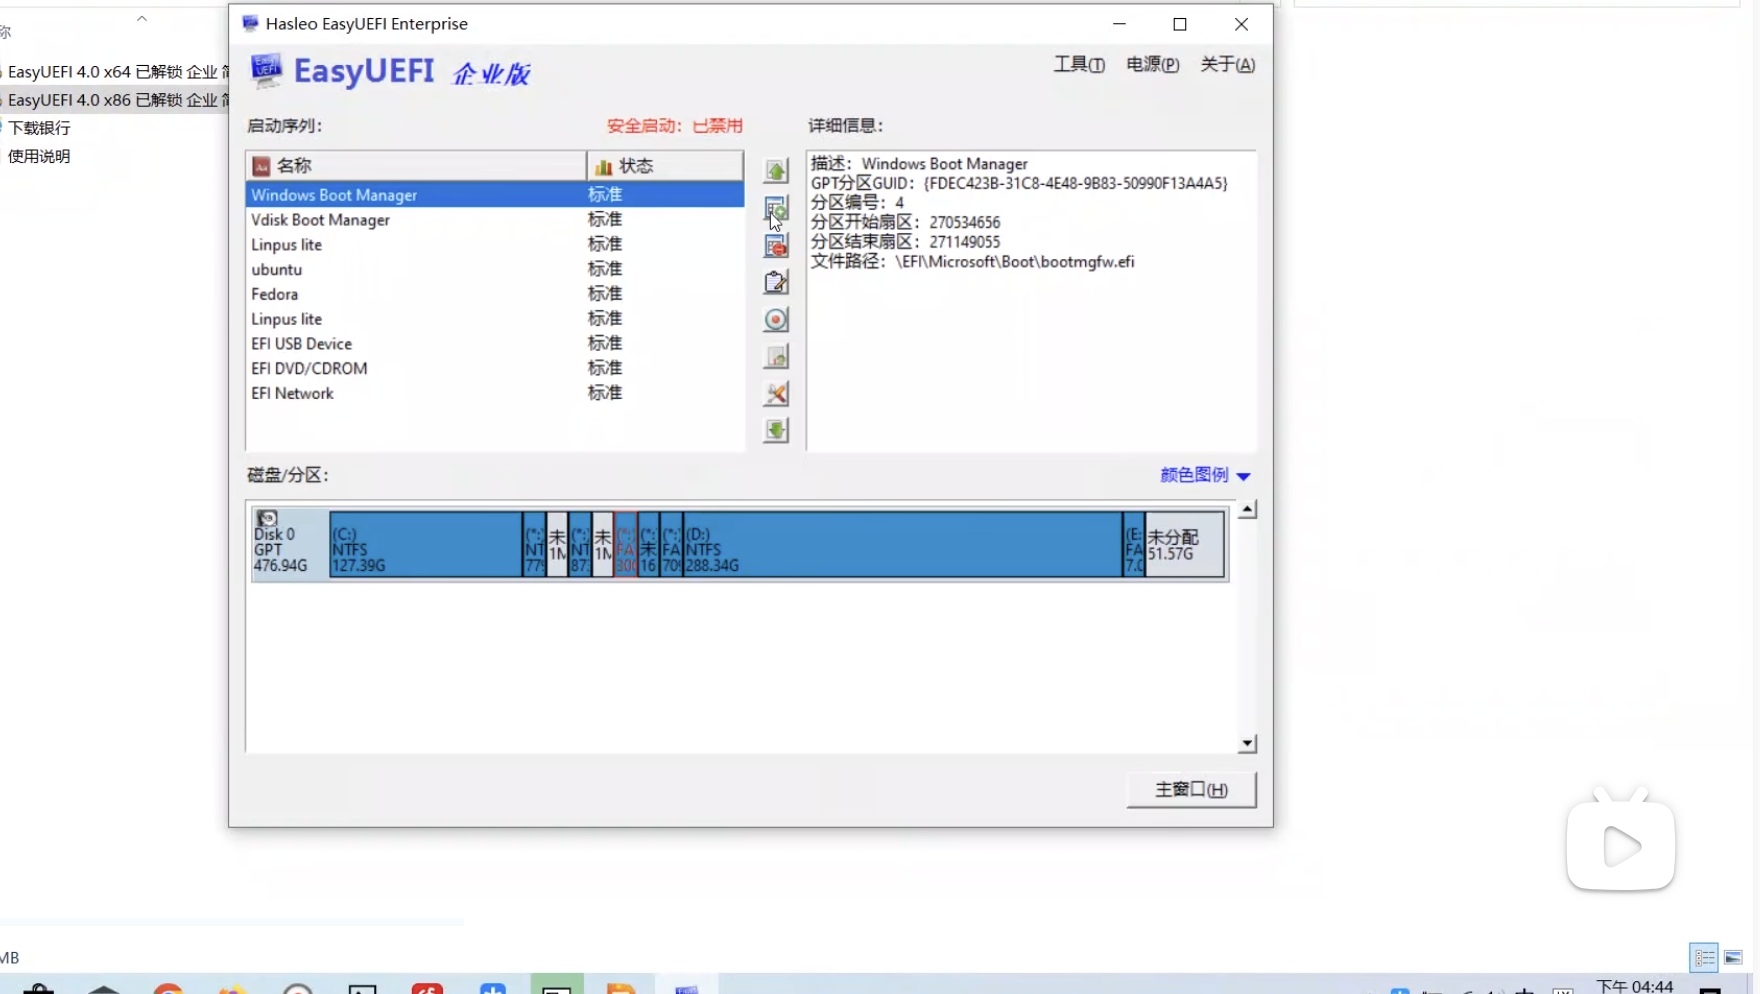
Task: Switch to large icons view in Explorer
Action: click(1734, 958)
